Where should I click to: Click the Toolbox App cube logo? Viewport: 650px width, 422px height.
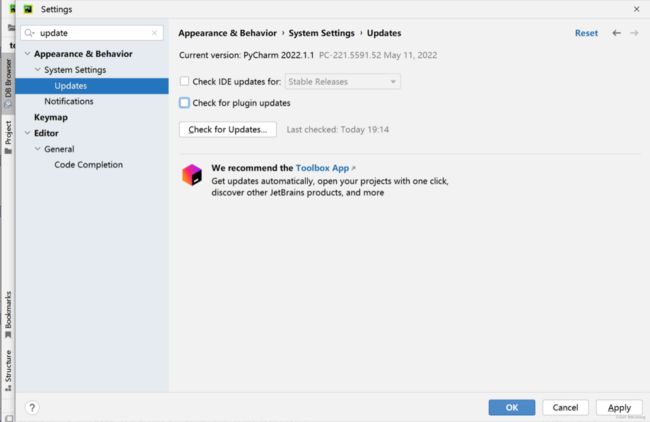pyautogui.click(x=192, y=175)
